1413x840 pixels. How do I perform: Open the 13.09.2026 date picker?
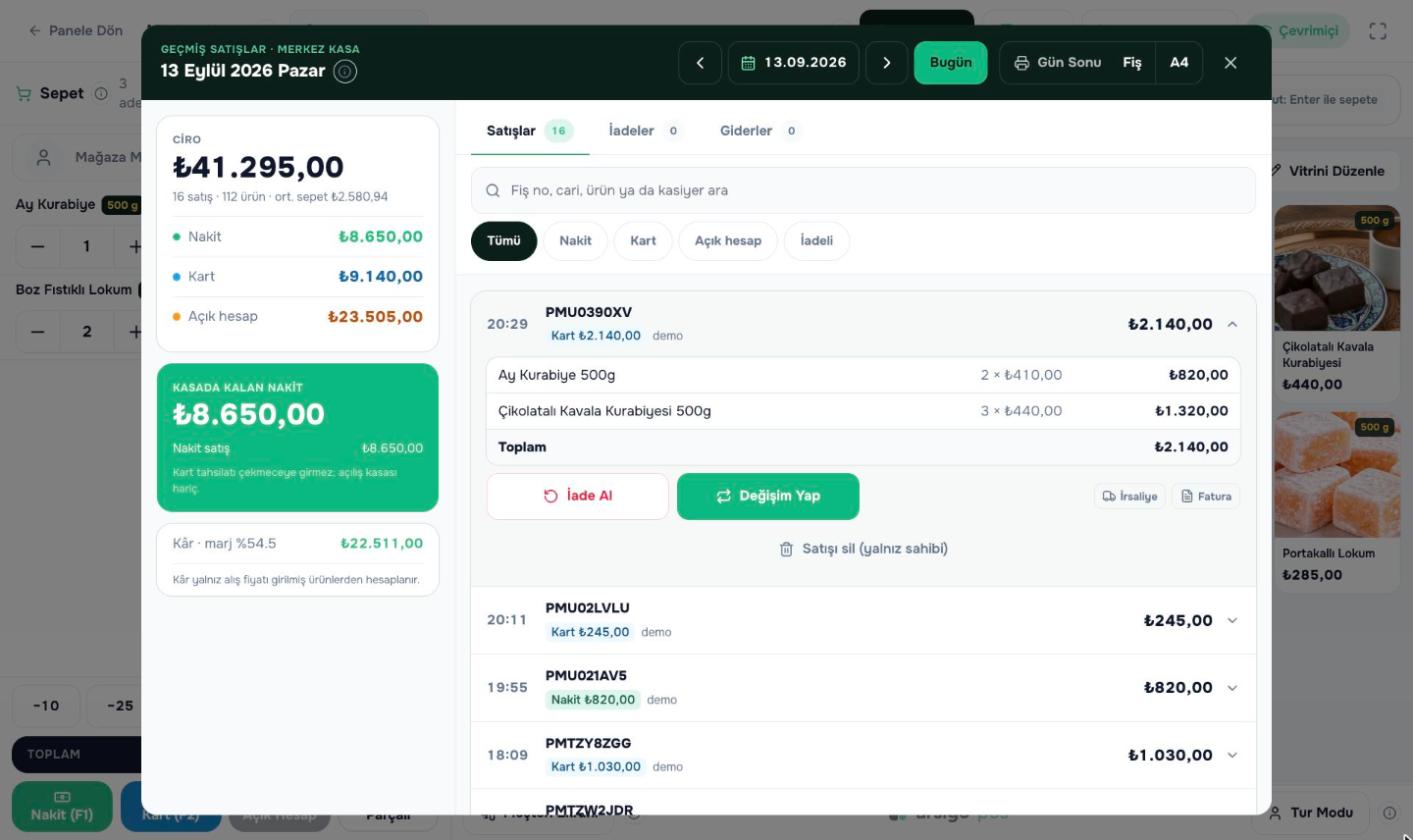click(794, 63)
